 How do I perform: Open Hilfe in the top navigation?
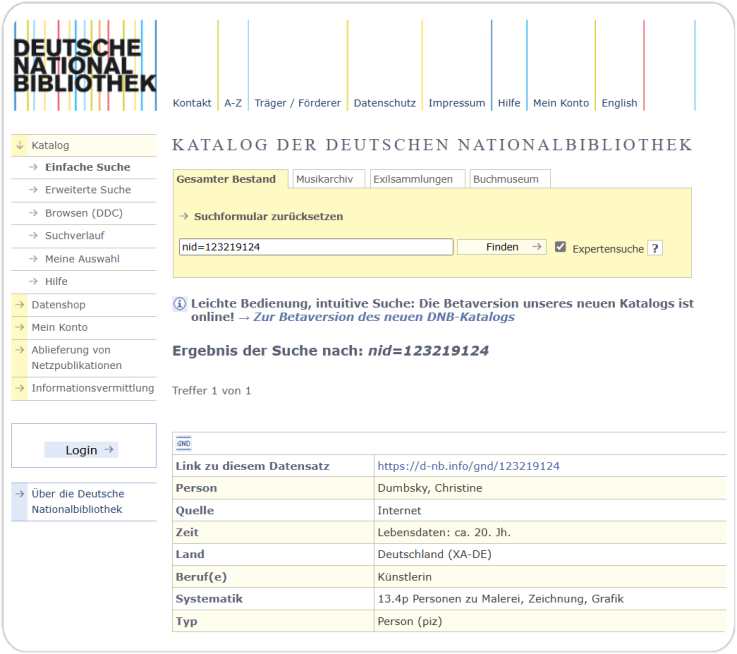(509, 103)
